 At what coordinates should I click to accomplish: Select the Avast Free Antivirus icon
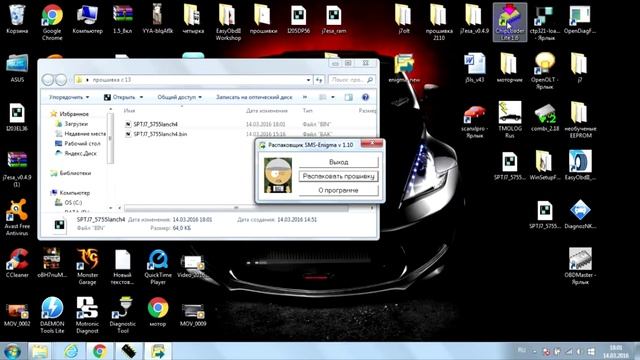pos(17,217)
